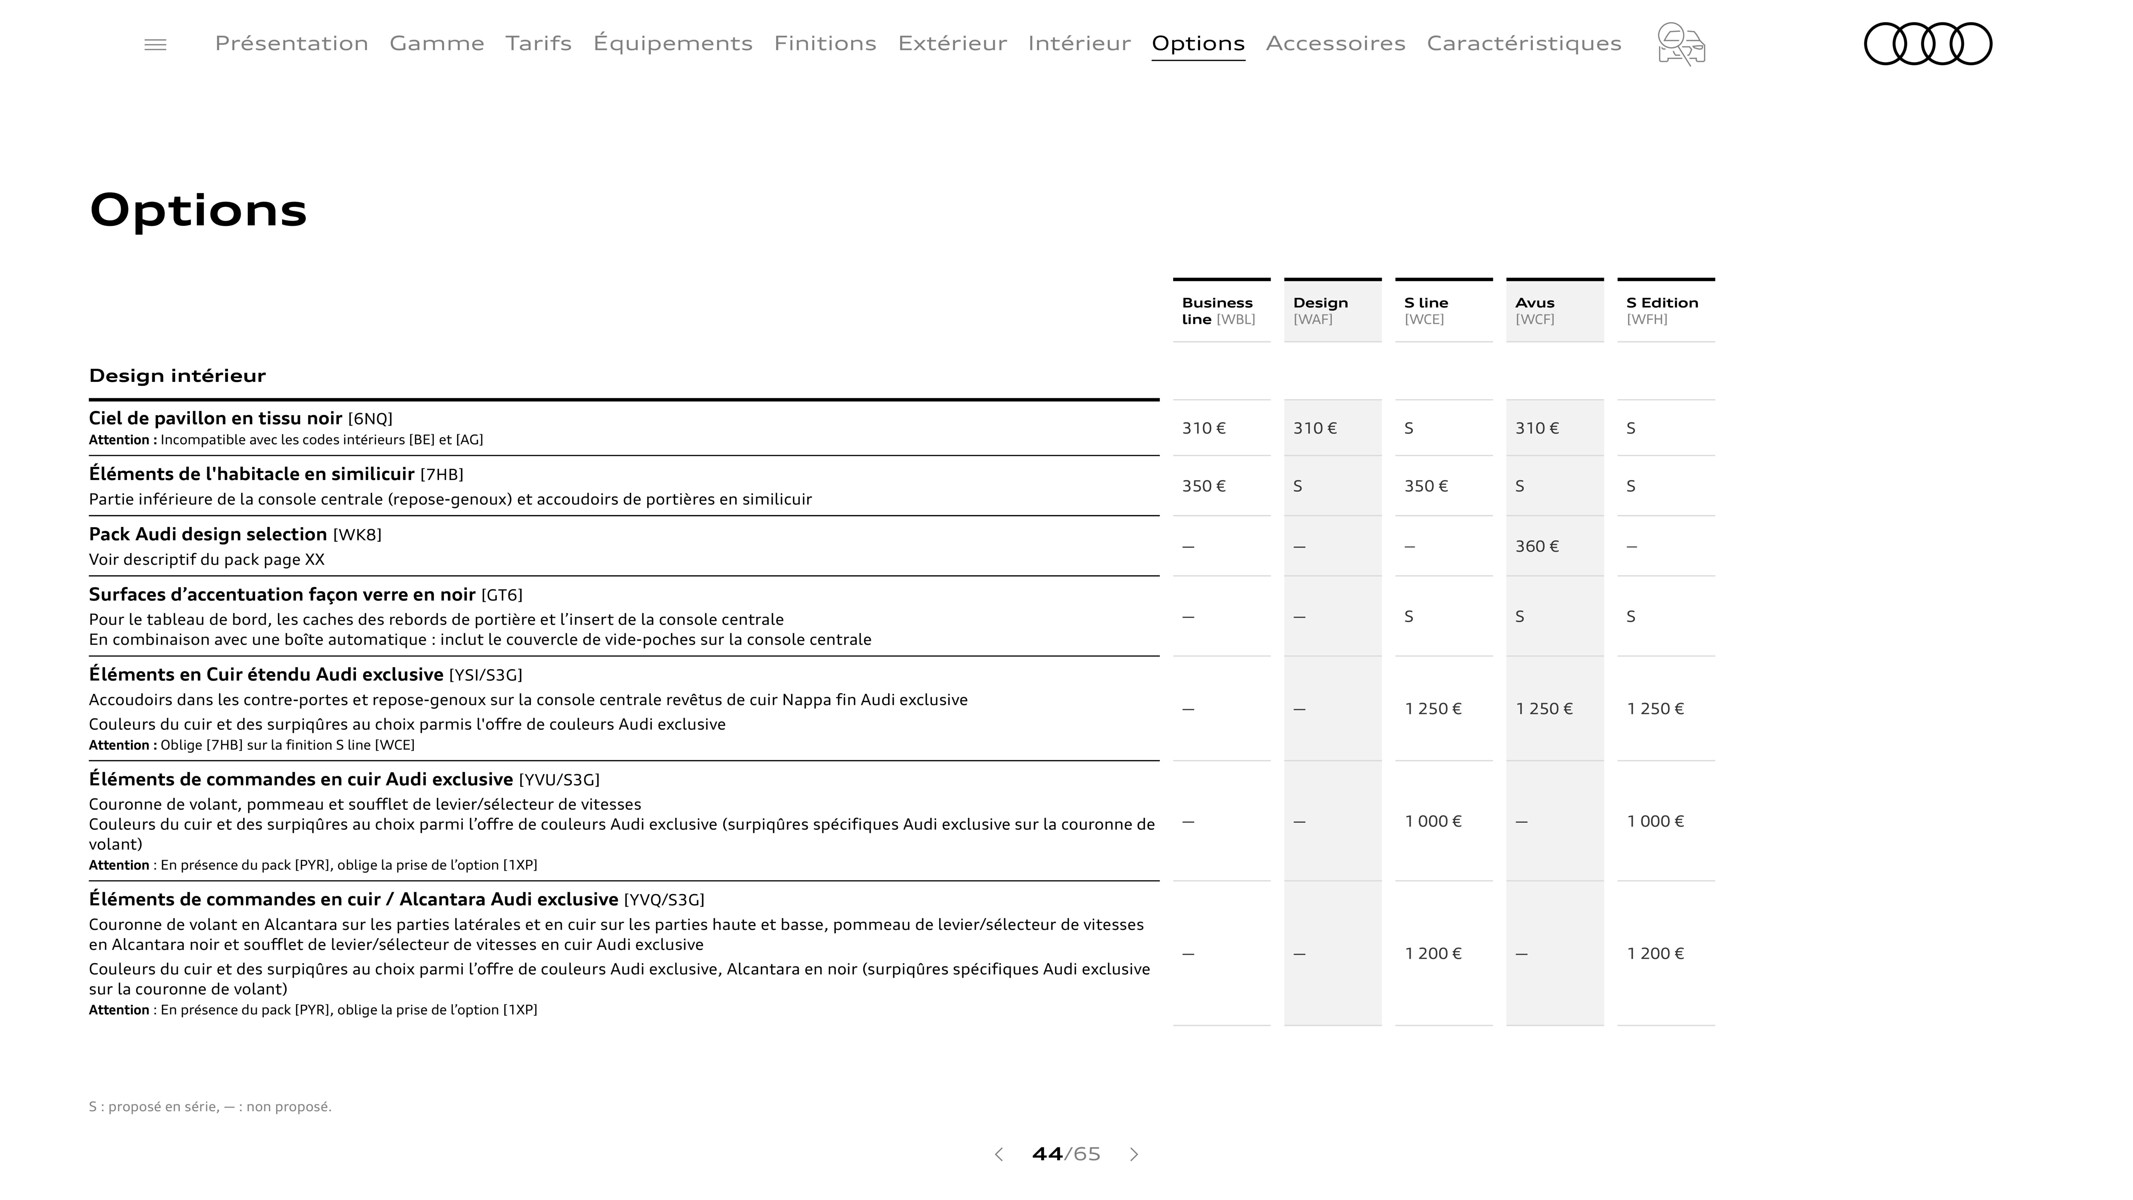
Task: Click the Design intérieur section title
Action: click(x=177, y=376)
